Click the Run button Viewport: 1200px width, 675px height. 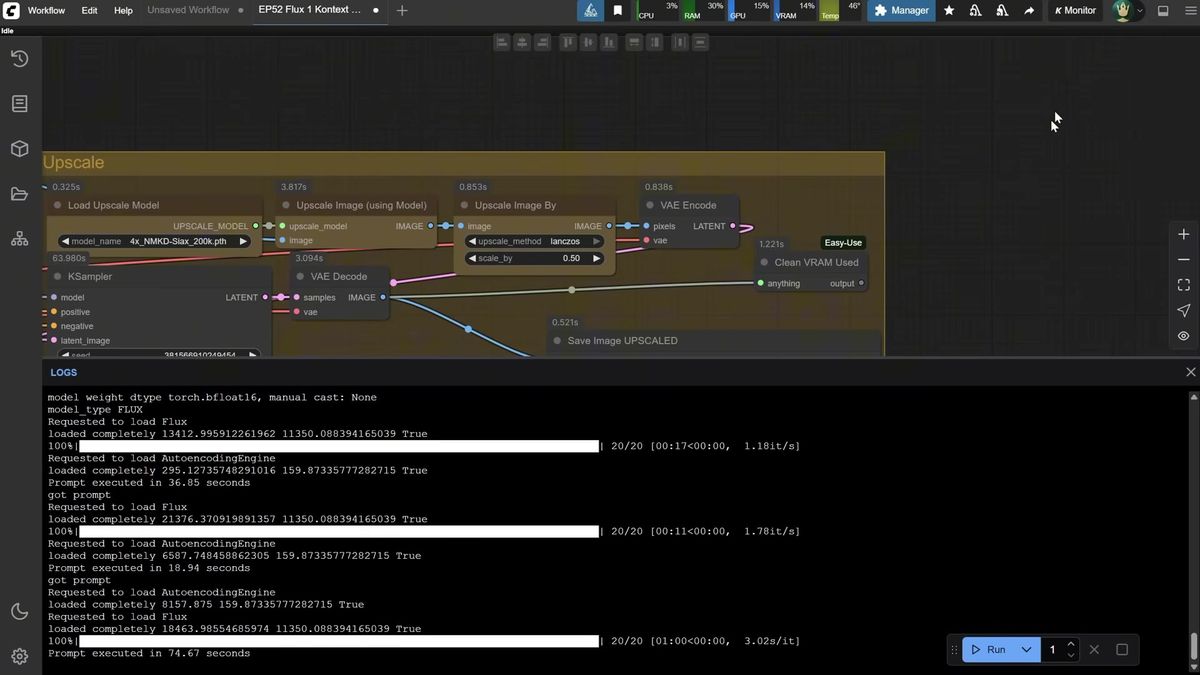tap(988, 649)
